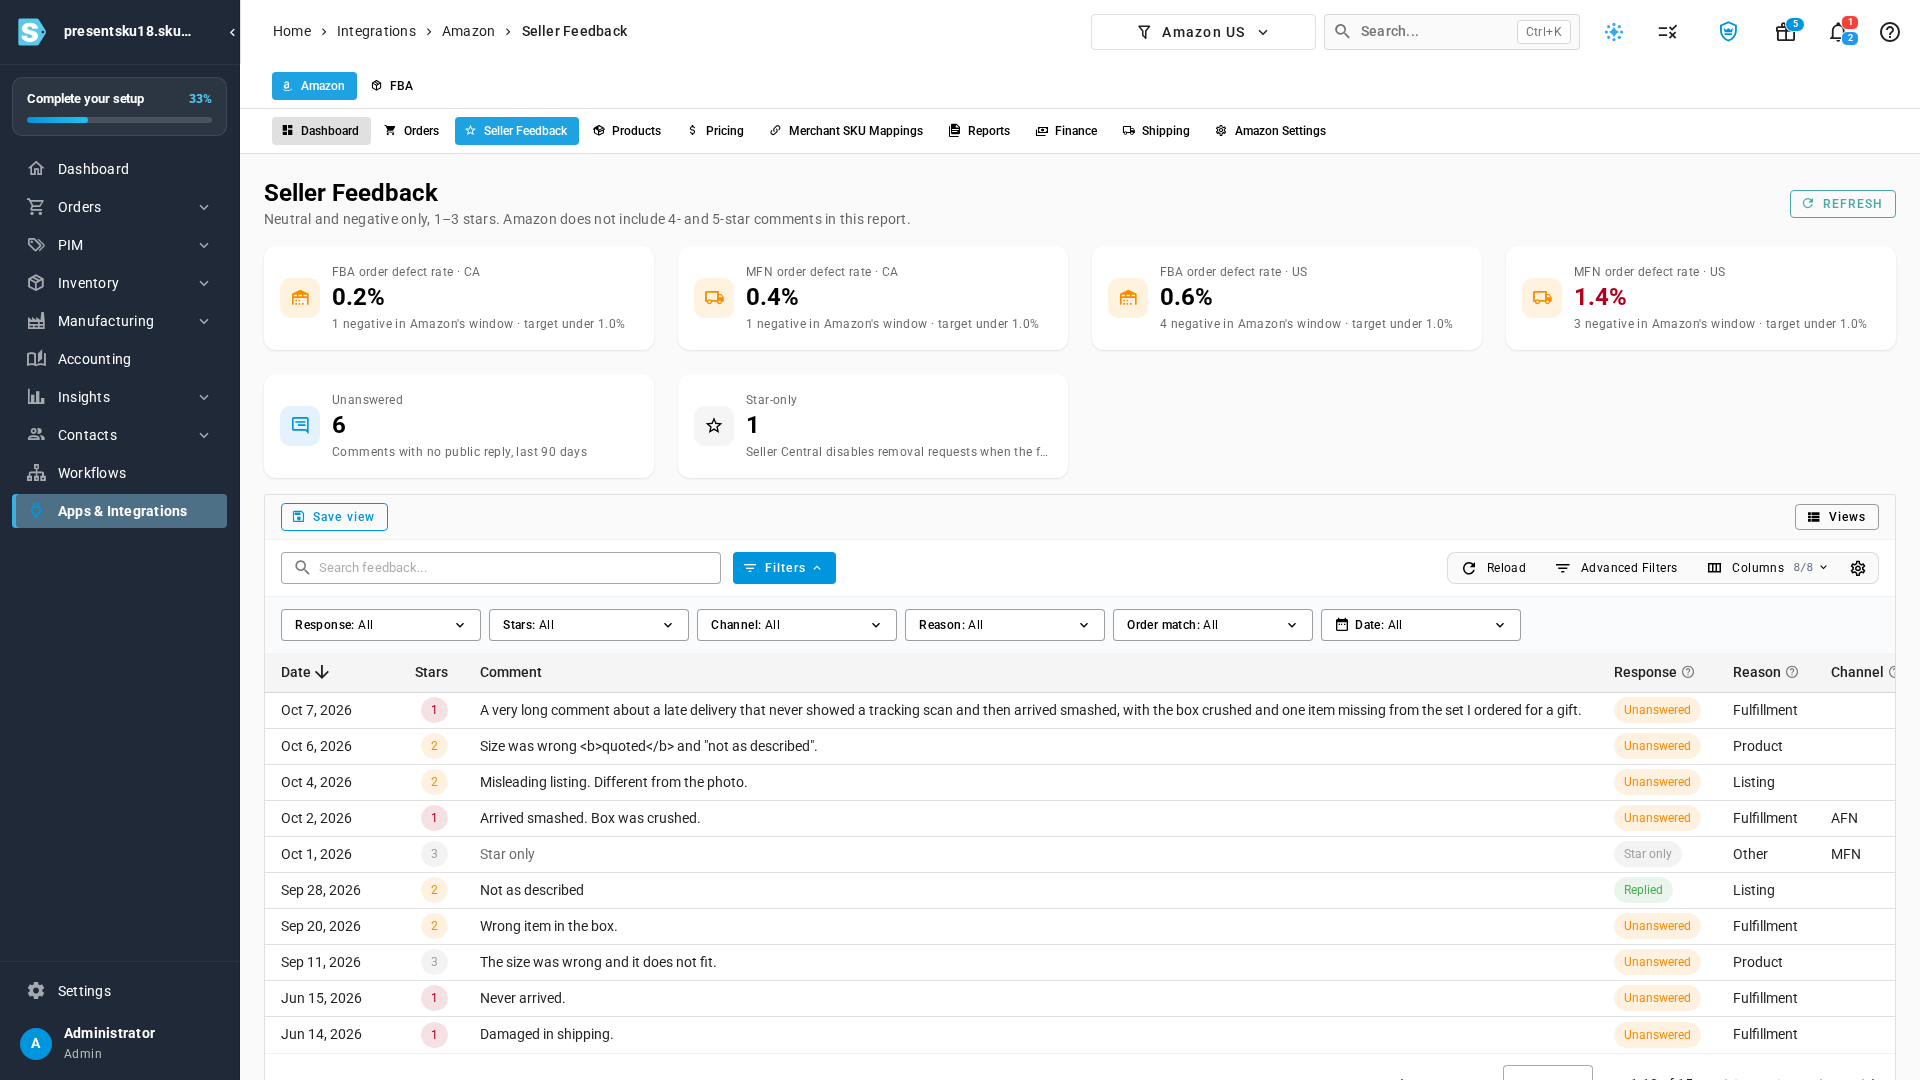Click the Replied status on Sep 28 row
Viewport: 1920px width, 1080px height.
tap(1643, 890)
